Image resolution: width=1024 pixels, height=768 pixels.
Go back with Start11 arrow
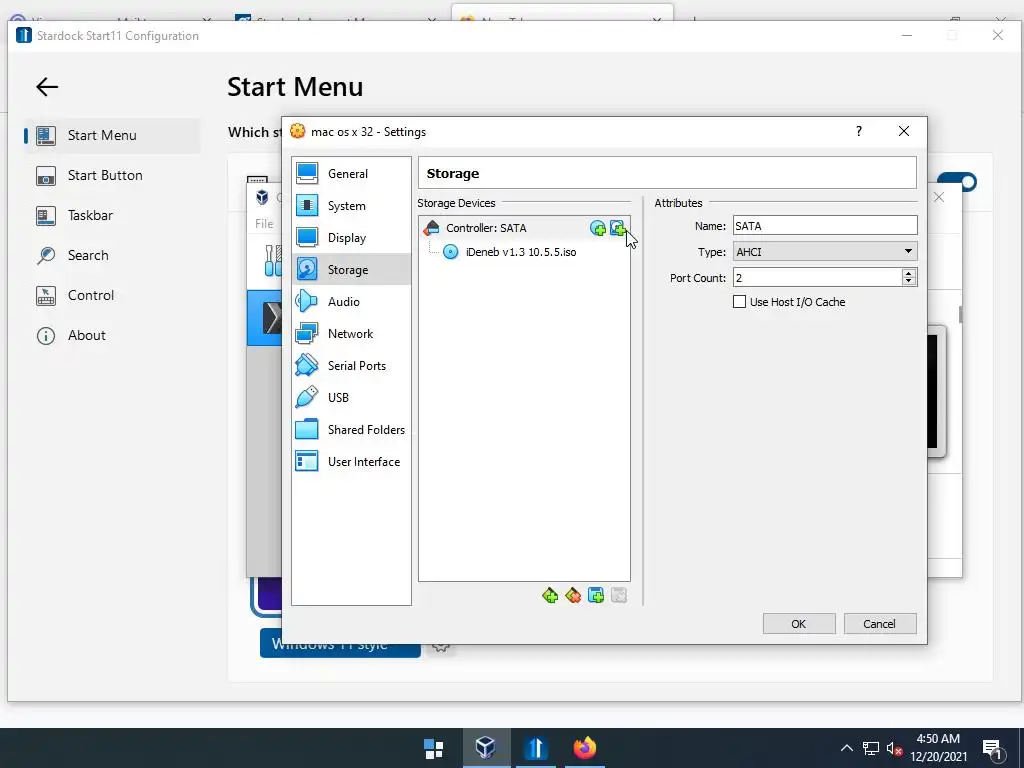[x=47, y=87]
